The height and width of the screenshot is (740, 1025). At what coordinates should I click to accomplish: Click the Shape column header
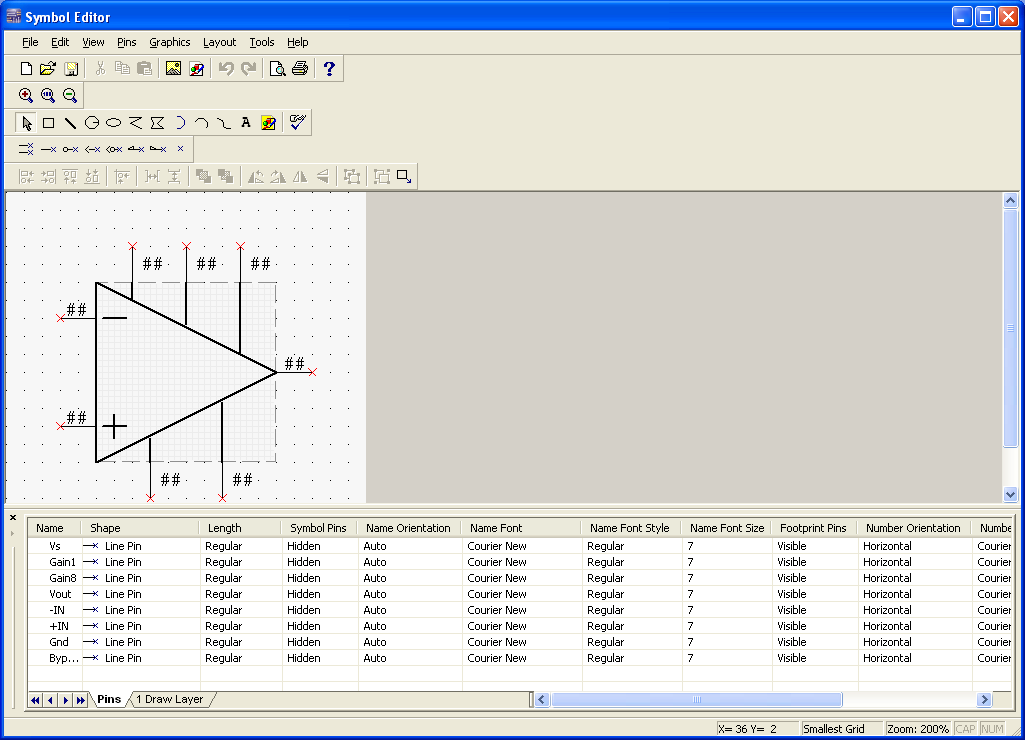(x=139, y=528)
